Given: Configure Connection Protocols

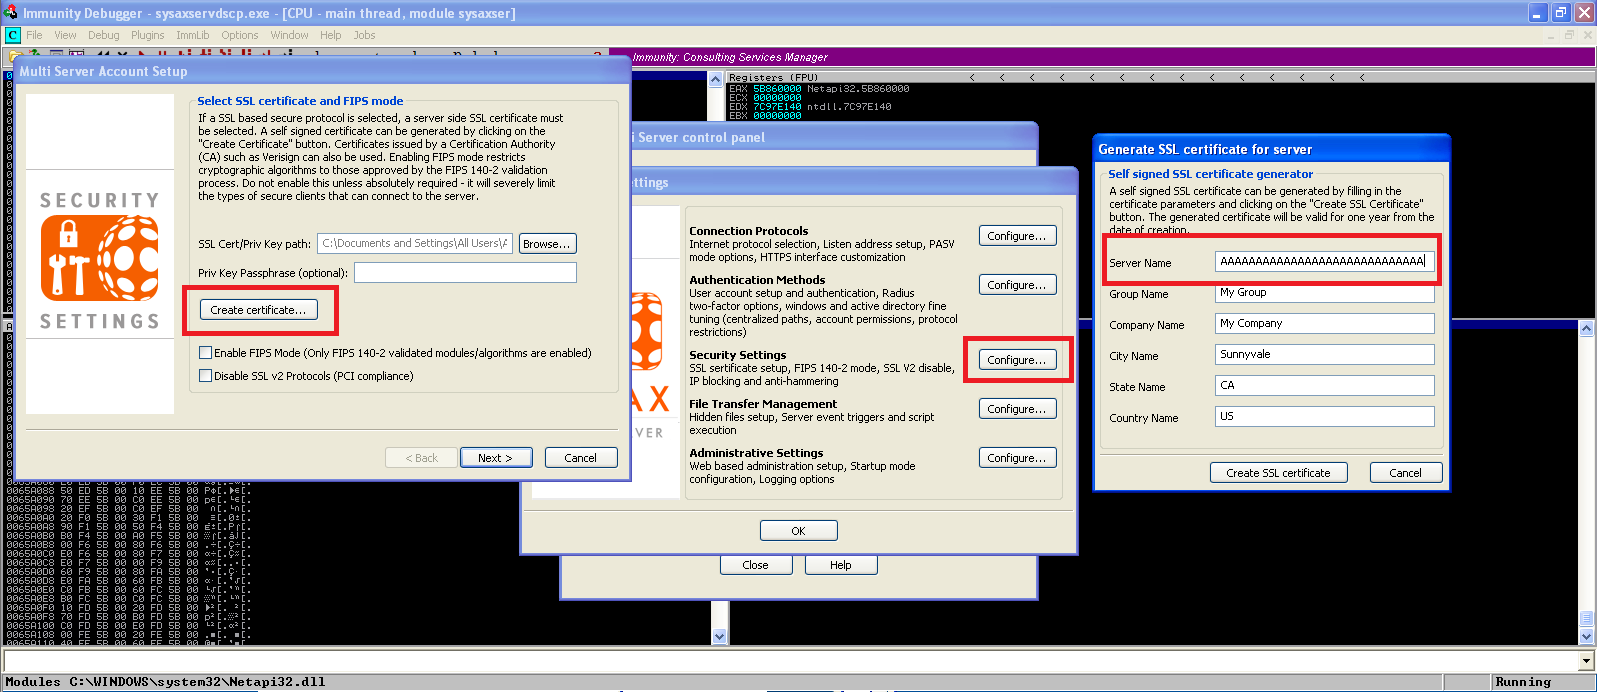Looking at the screenshot, I should tap(1017, 236).
